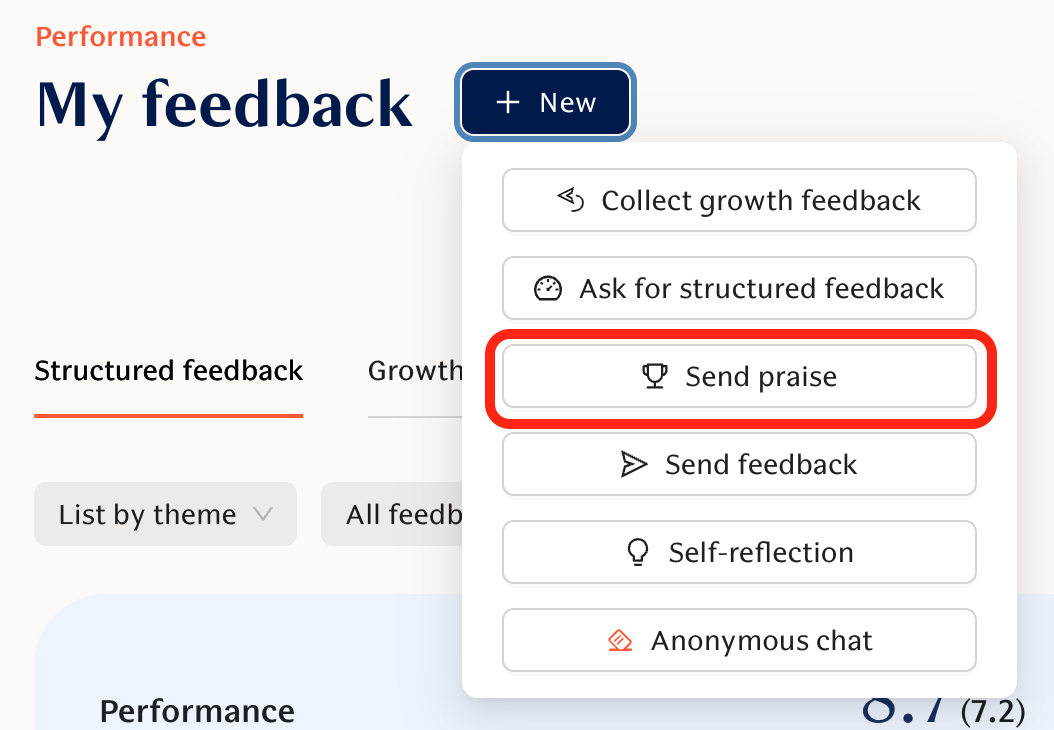Click the Performance card title
Screen dimensions: 1054x730
coord(197,711)
